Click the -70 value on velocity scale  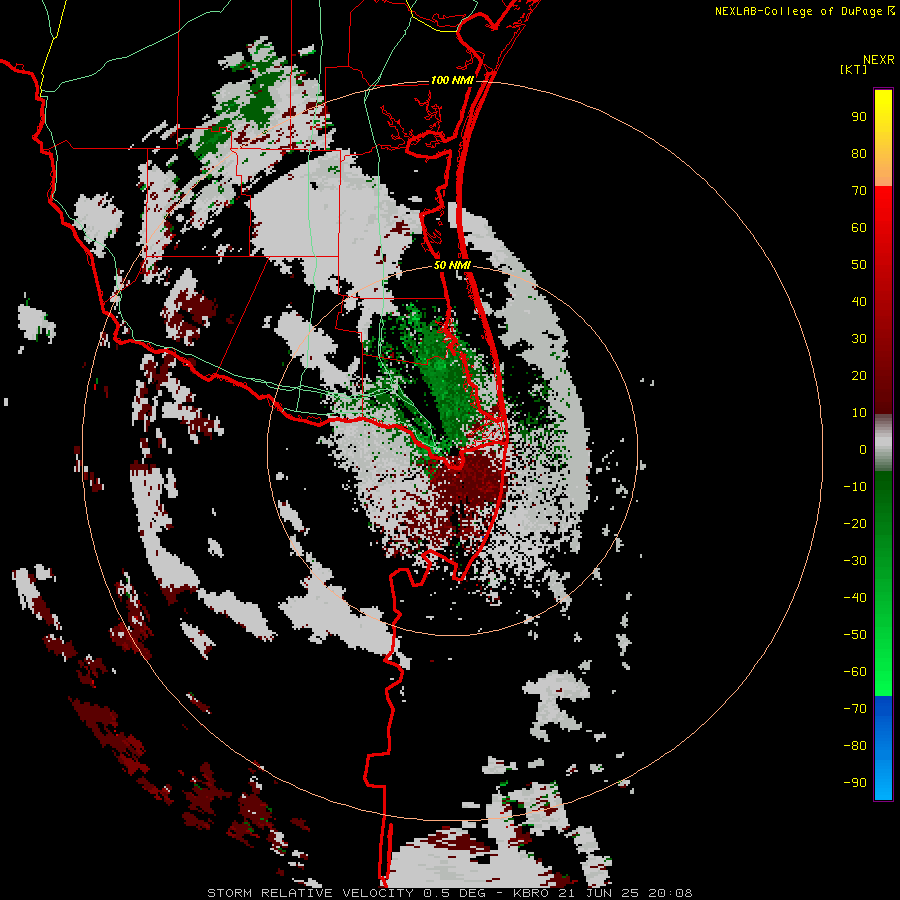coord(855,709)
